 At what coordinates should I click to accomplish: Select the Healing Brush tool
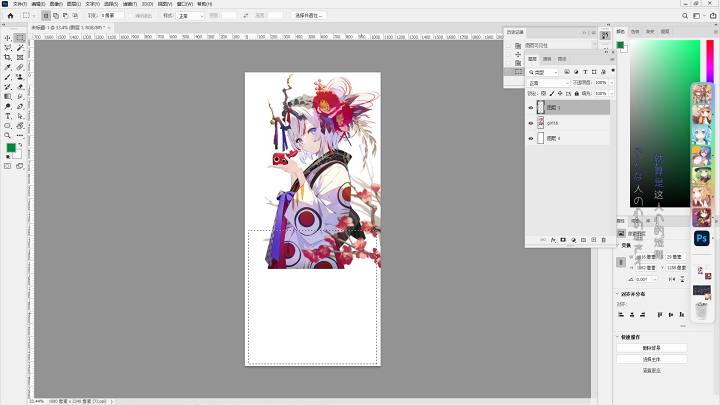click(20, 68)
